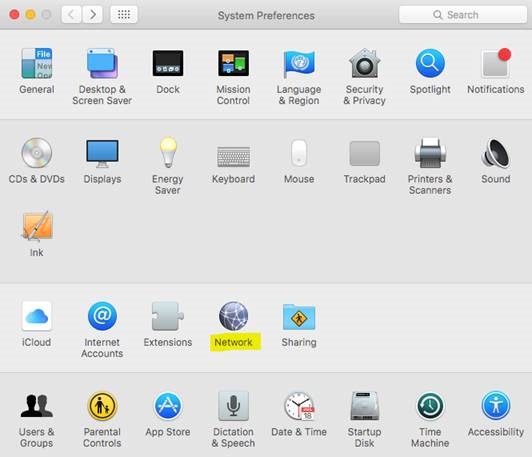This screenshot has height=457, width=532.
Task: Click the Show All grid button
Action: (x=124, y=15)
